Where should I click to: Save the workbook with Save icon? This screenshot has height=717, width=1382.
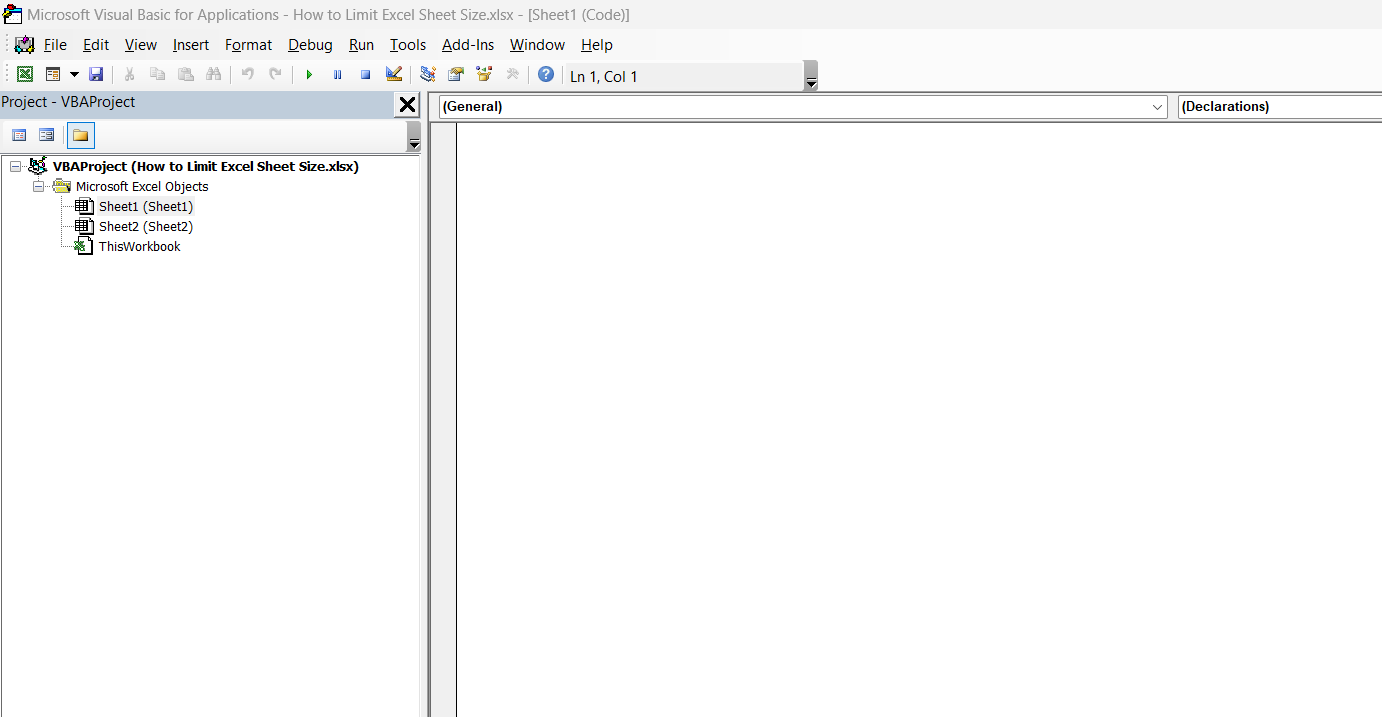click(96, 75)
